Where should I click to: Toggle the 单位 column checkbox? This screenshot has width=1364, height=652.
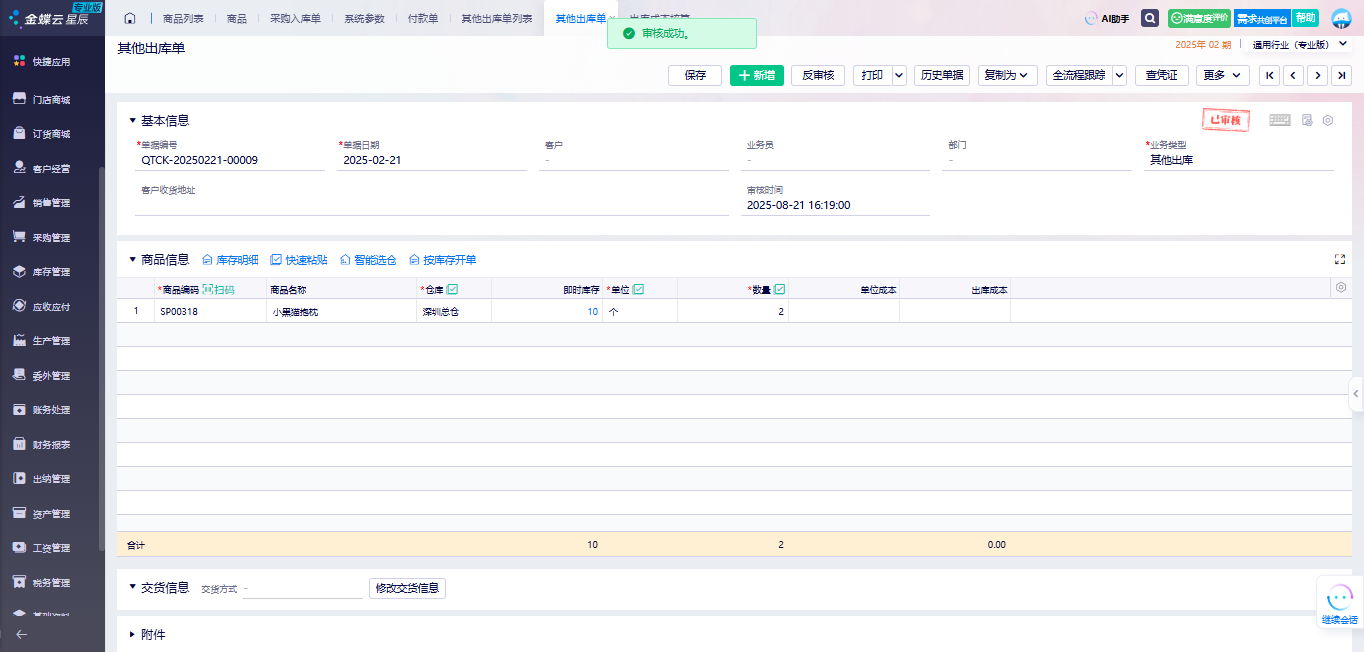(639, 289)
